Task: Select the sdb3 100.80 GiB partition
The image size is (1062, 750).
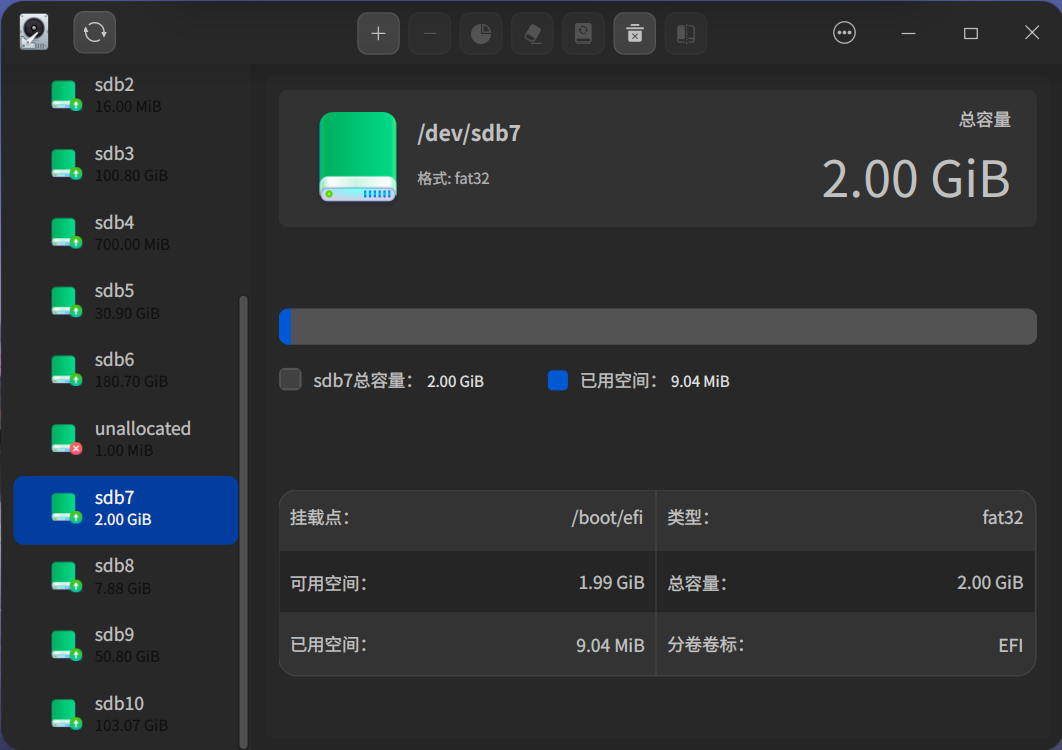Action: [126, 164]
